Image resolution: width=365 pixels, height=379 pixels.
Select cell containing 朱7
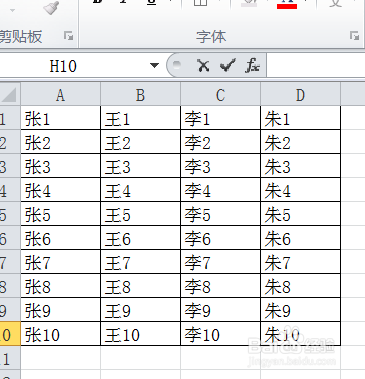(x=300, y=262)
